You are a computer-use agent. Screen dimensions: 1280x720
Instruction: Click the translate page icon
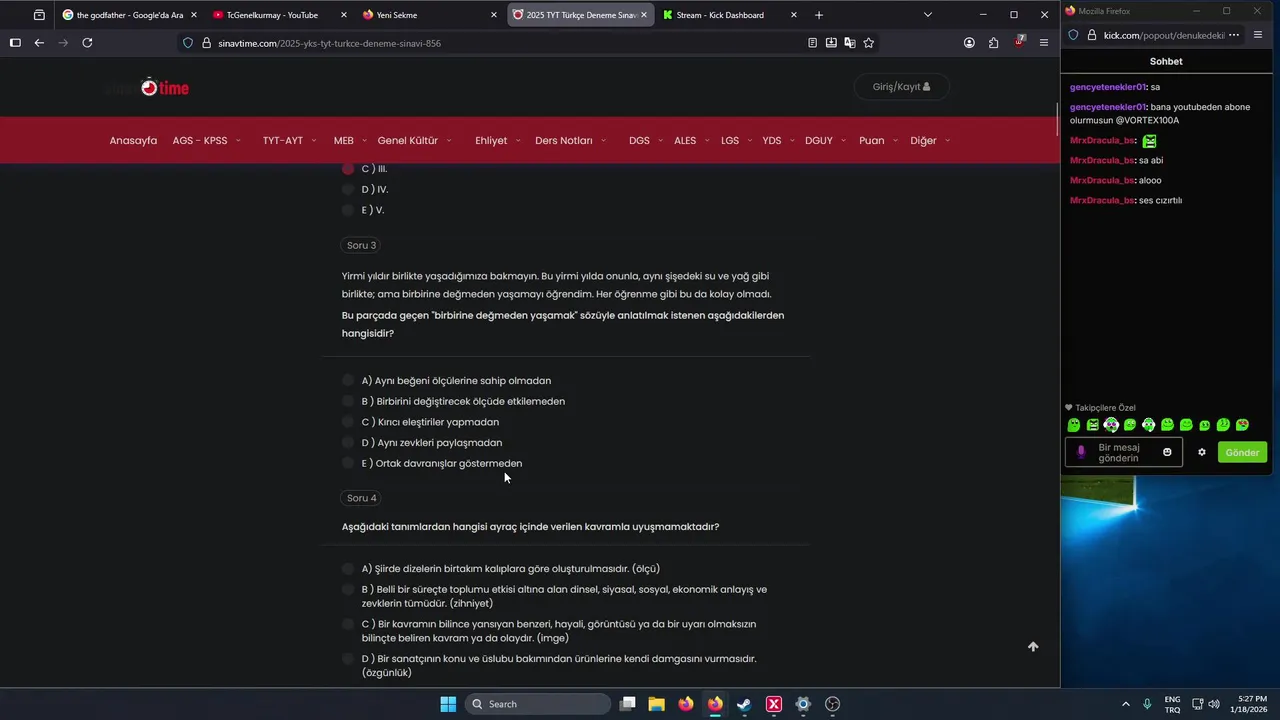click(x=850, y=43)
